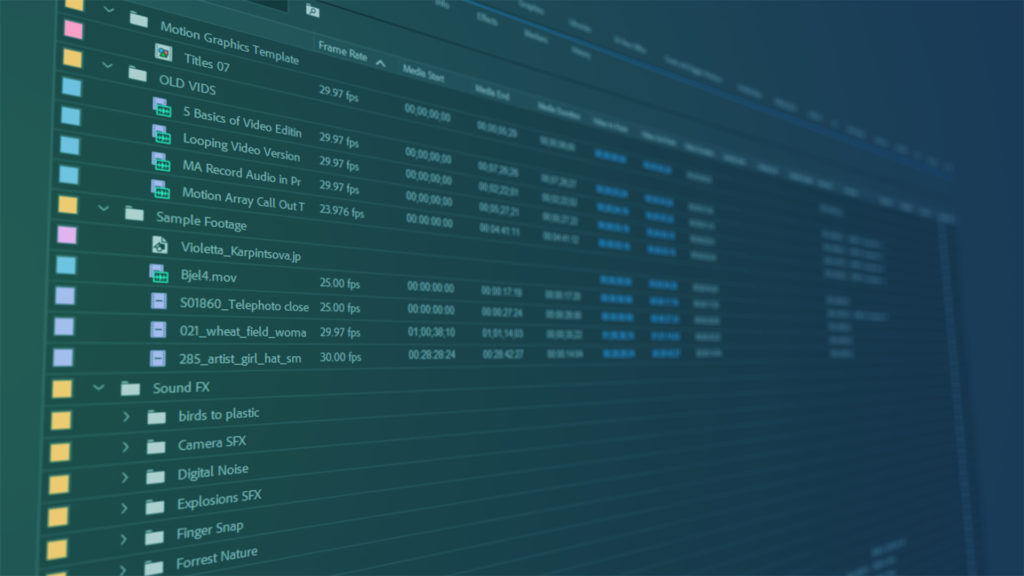
Task: Sort clips by the Frame Rate column
Action: click(x=344, y=48)
